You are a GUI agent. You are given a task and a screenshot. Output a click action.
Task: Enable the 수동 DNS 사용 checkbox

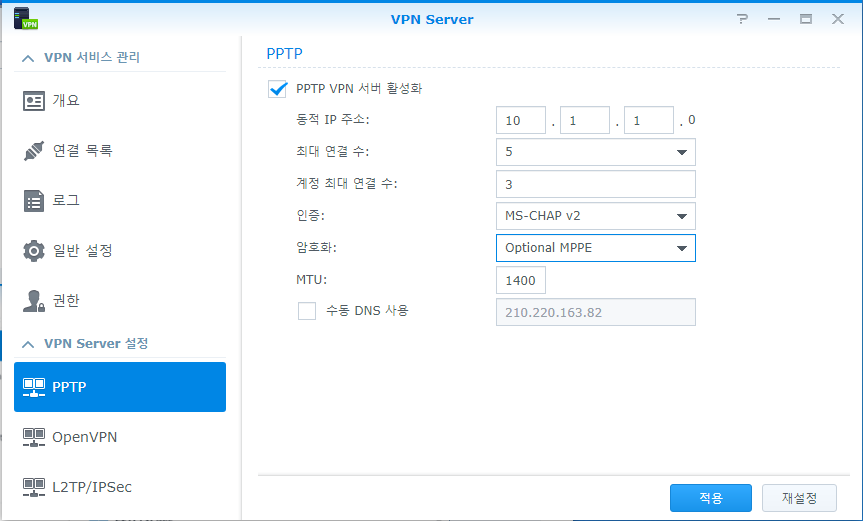(x=307, y=311)
